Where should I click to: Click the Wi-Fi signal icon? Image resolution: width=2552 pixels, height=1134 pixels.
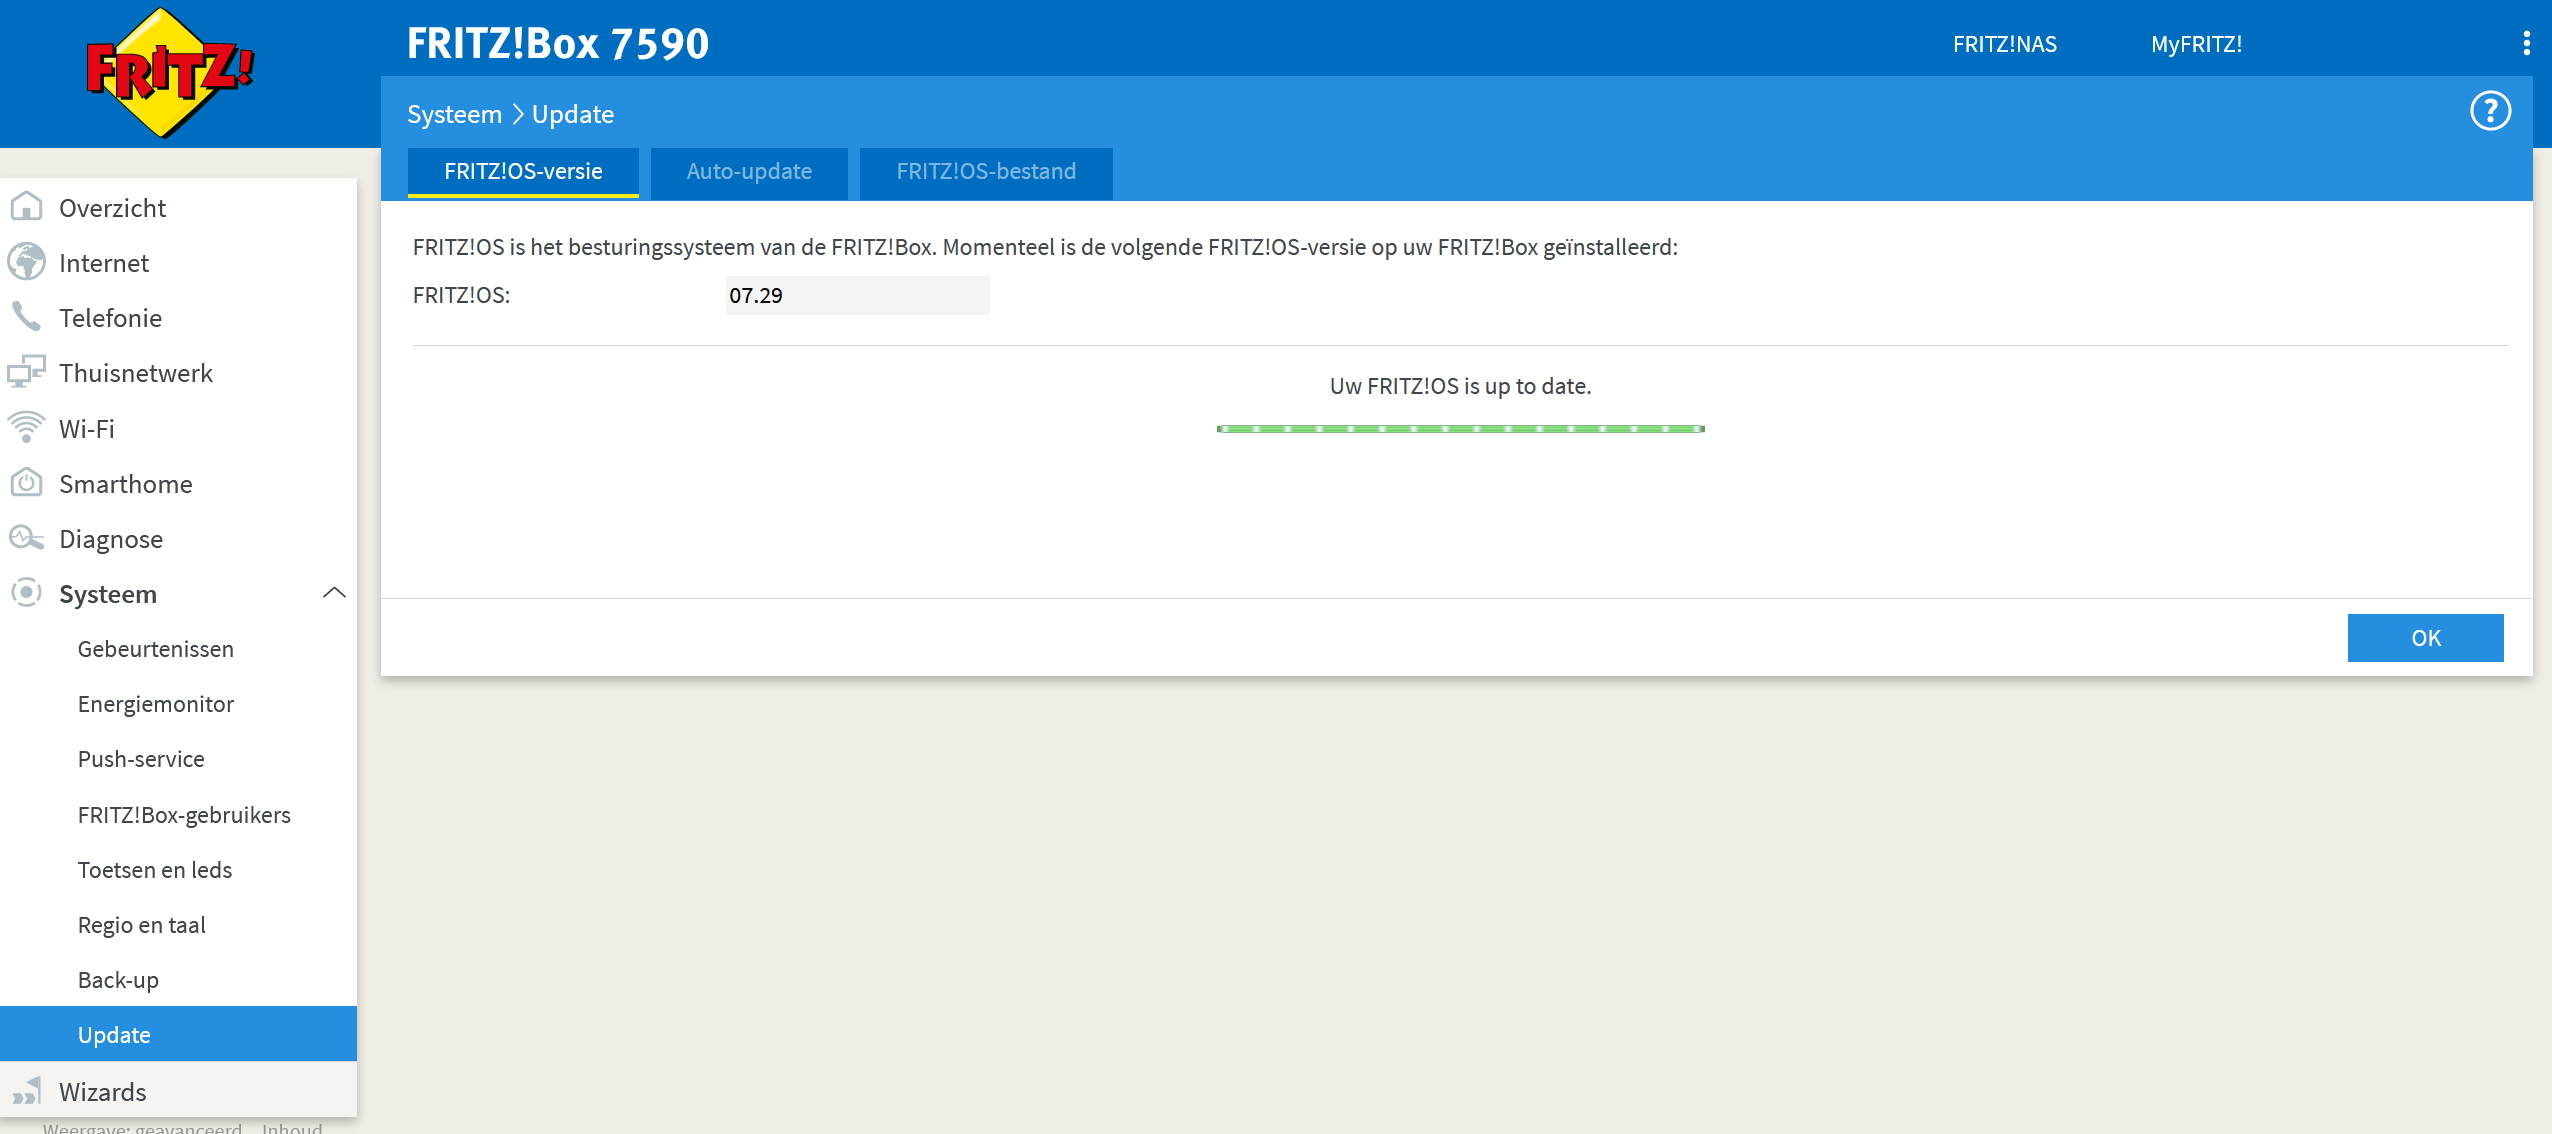pyautogui.click(x=26, y=427)
